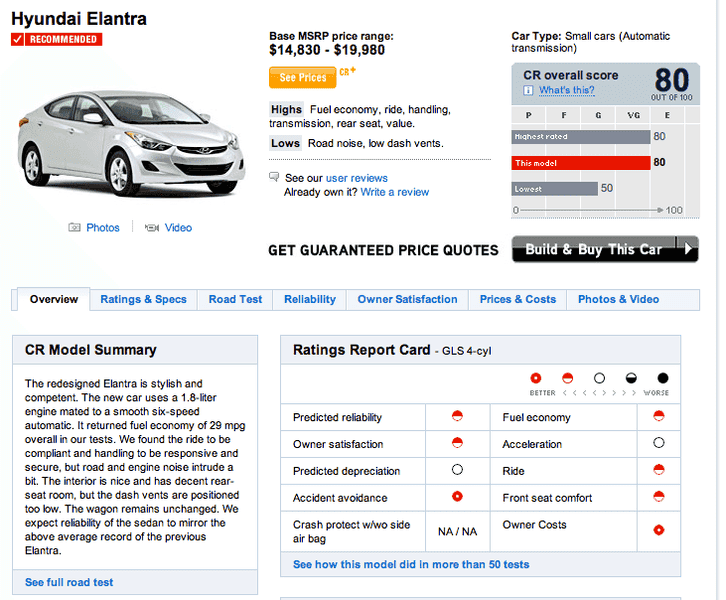Click the Accident avoidance rating symbol

(457, 496)
